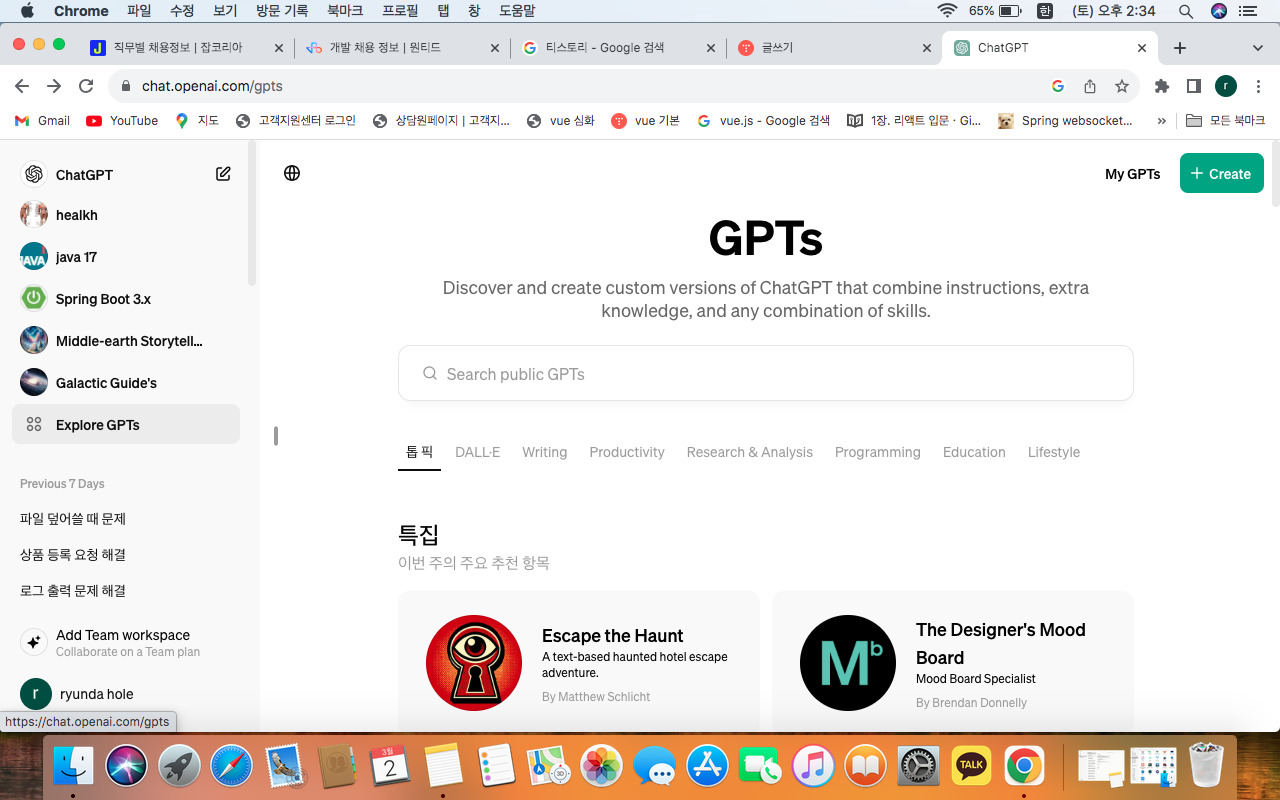The height and width of the screenshot is (800, 1280).
Task: Open the Gmail bookmark
Action: click(42, 120)
